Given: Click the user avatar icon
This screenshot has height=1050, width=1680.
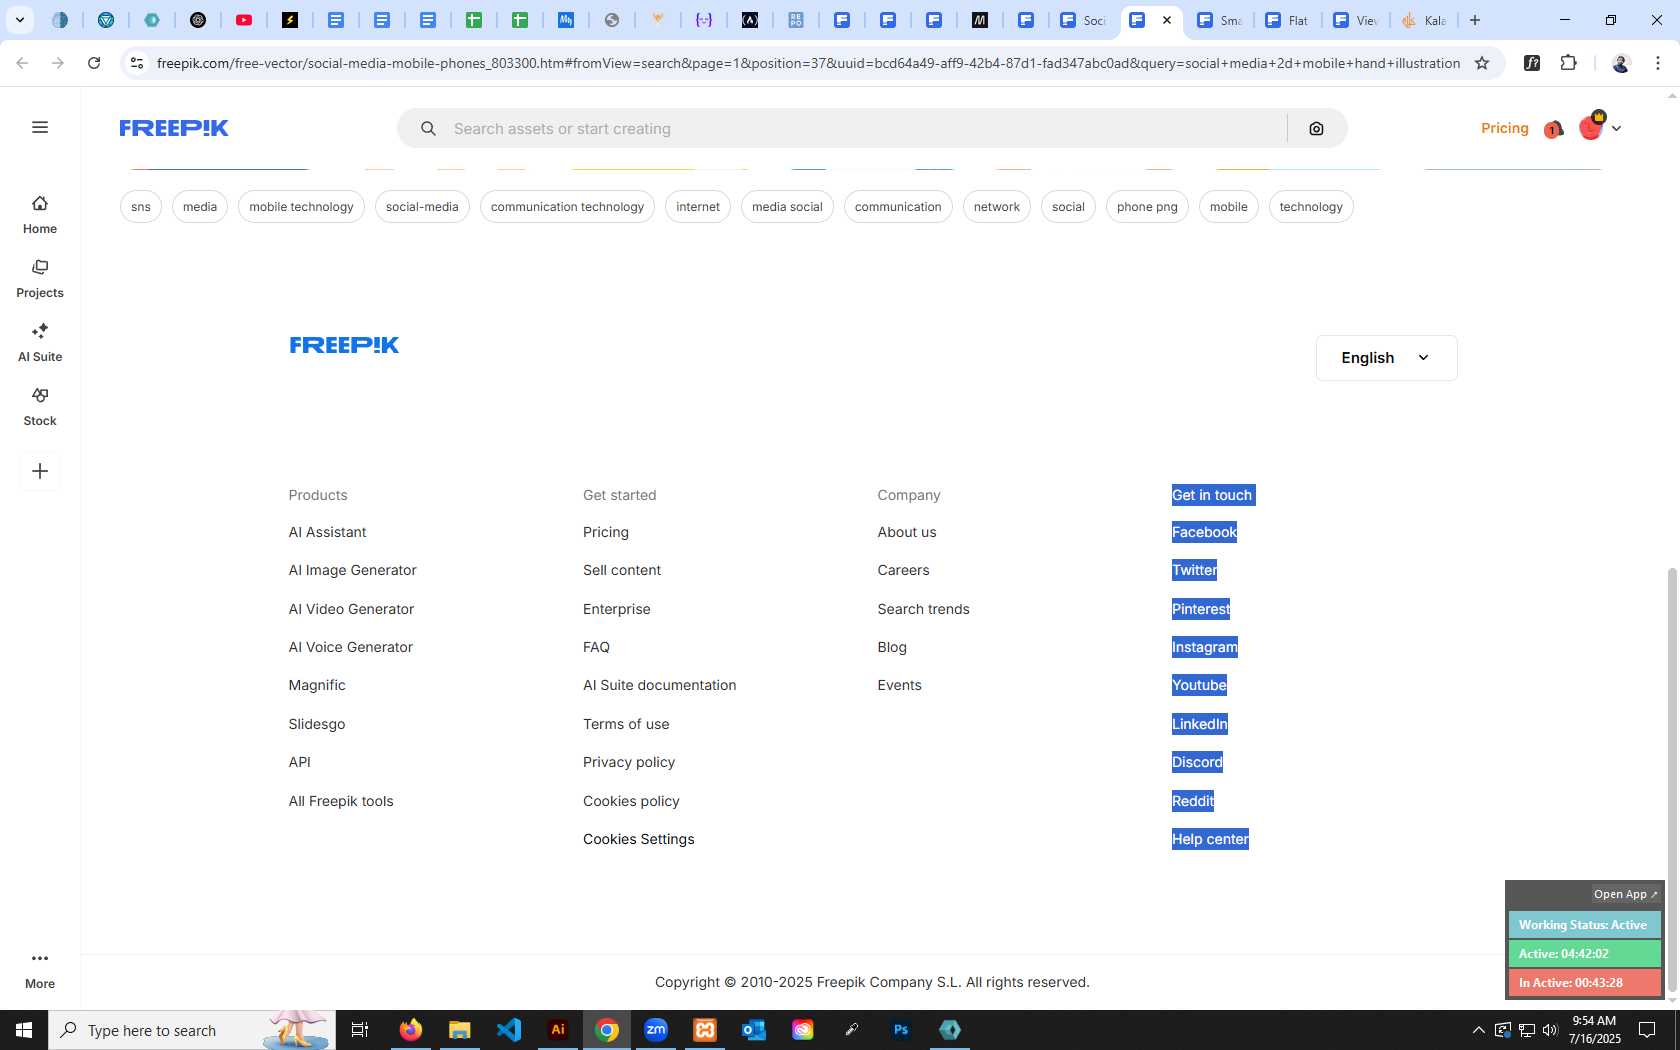Looking at the screenshot, I should pyautogui.click(x=1590, y=128).
